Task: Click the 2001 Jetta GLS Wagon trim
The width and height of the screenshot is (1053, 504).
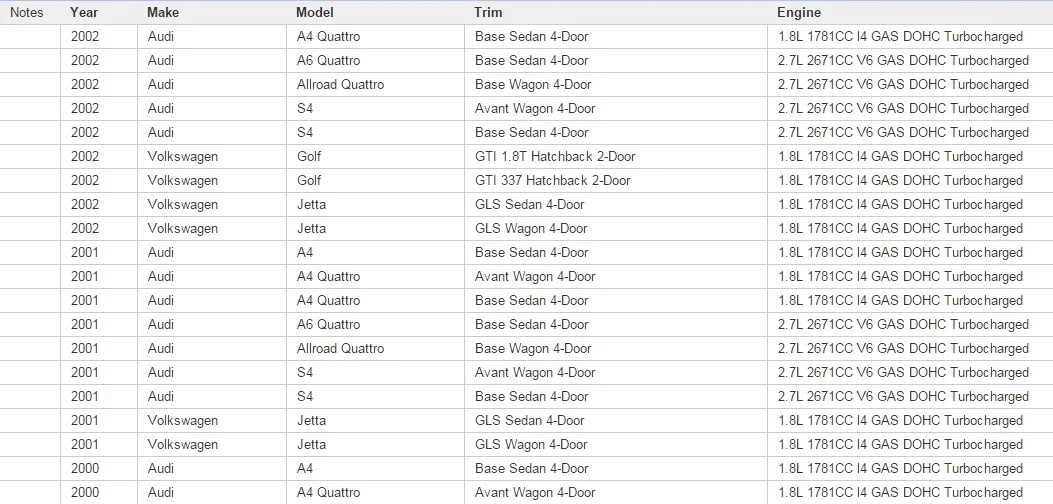Action: pos(616,445)
